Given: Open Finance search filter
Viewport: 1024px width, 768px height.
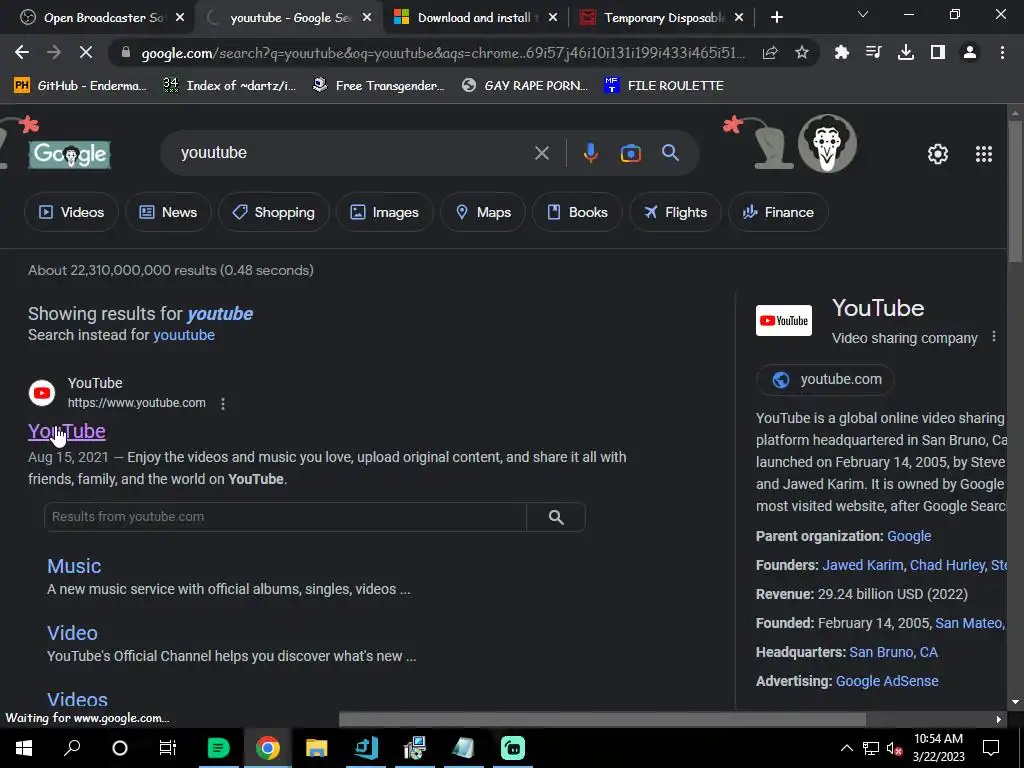Looking at the screenshot, I should 778,212.
